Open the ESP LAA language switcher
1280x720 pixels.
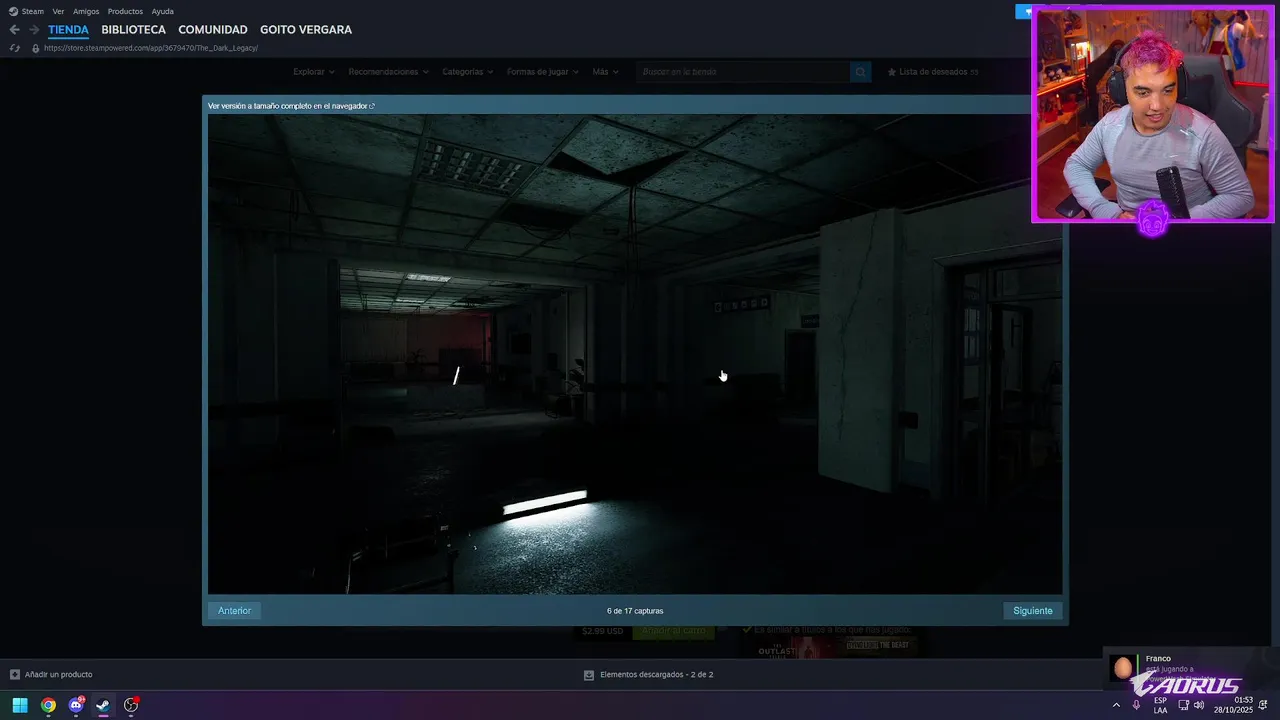click(1160, 705)
